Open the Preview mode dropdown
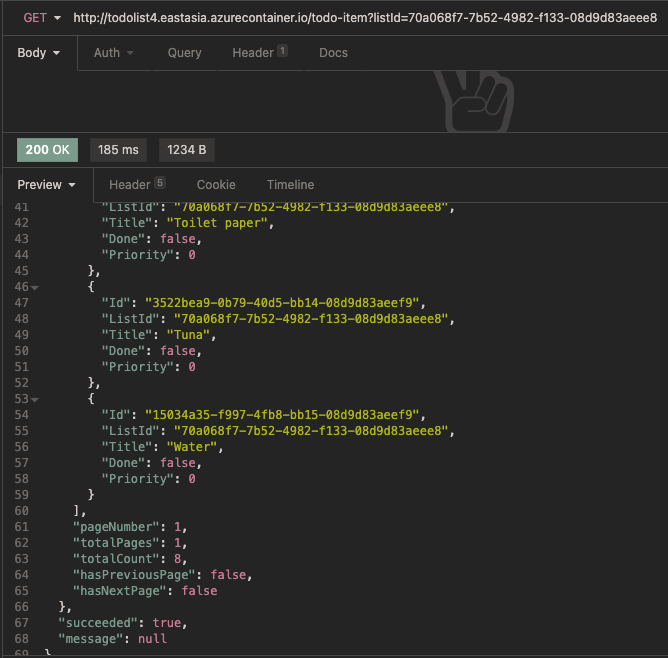 [46, 185]
